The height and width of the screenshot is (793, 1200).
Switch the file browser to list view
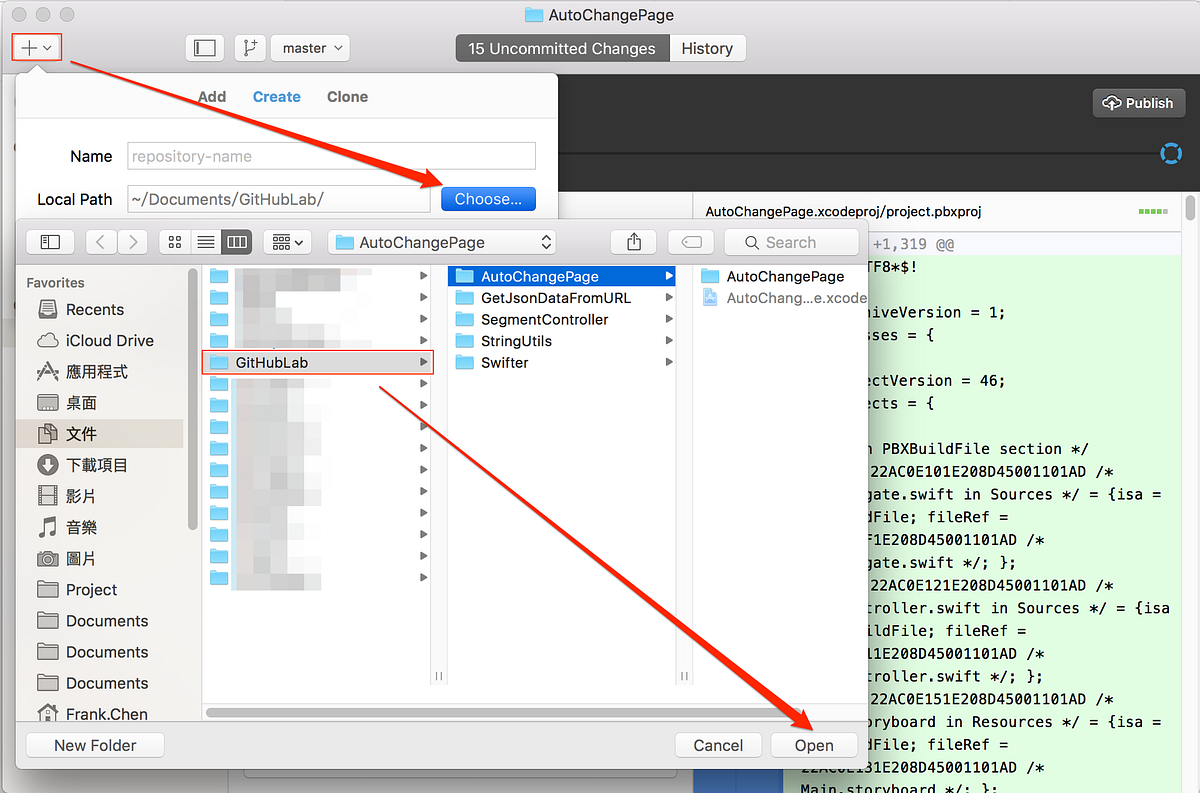(205, 241)
